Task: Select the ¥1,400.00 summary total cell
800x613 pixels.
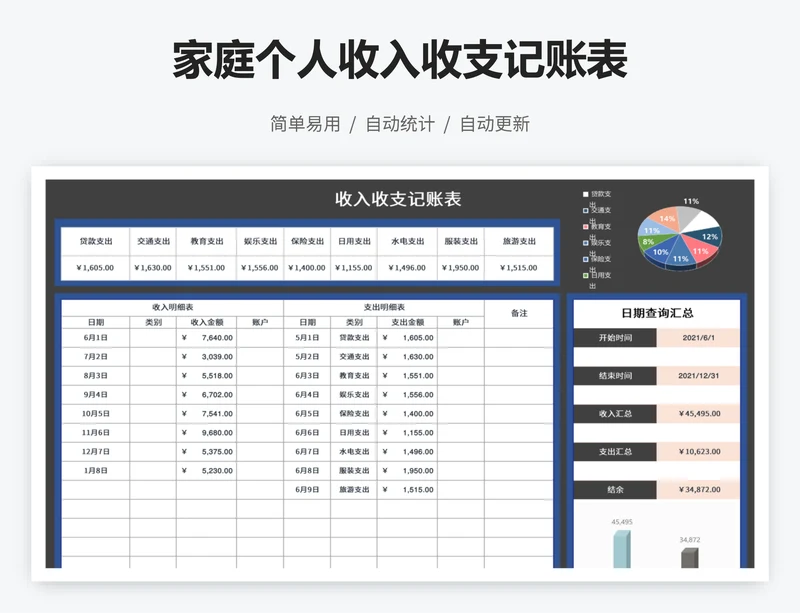Action: pos(307,267)
